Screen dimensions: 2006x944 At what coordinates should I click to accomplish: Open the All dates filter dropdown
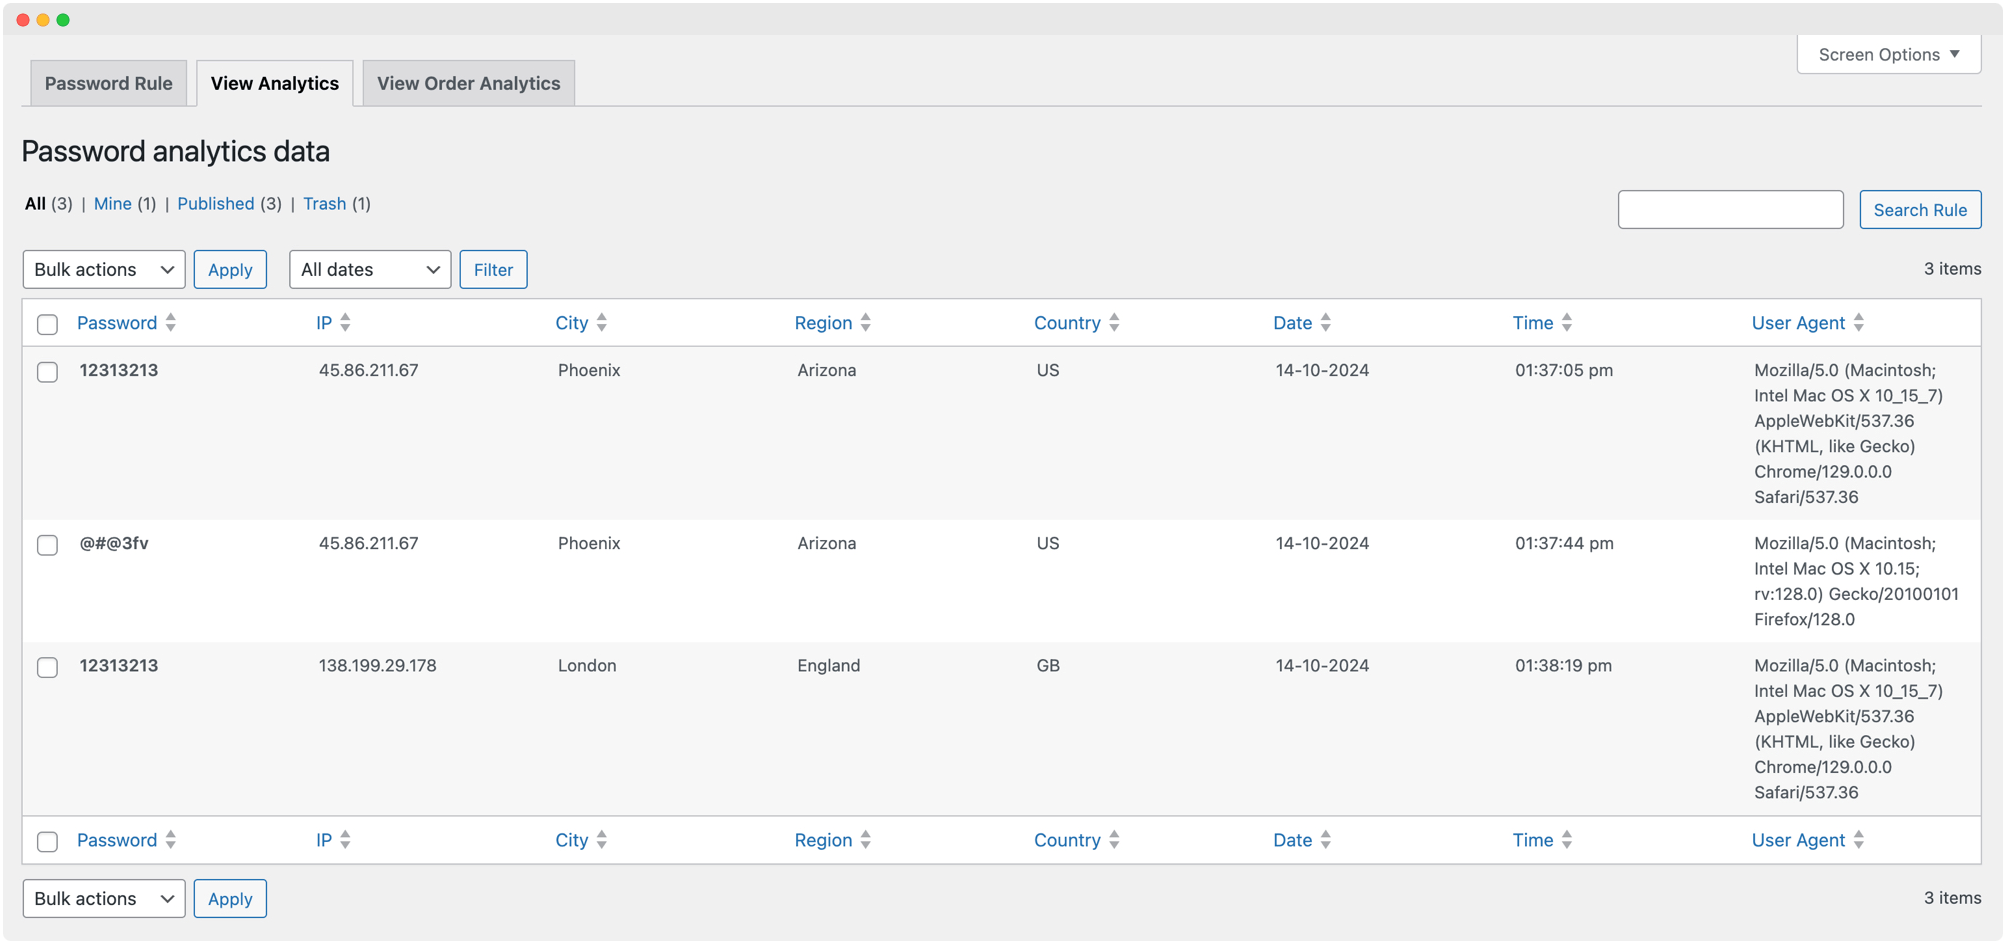pos(370,269)
